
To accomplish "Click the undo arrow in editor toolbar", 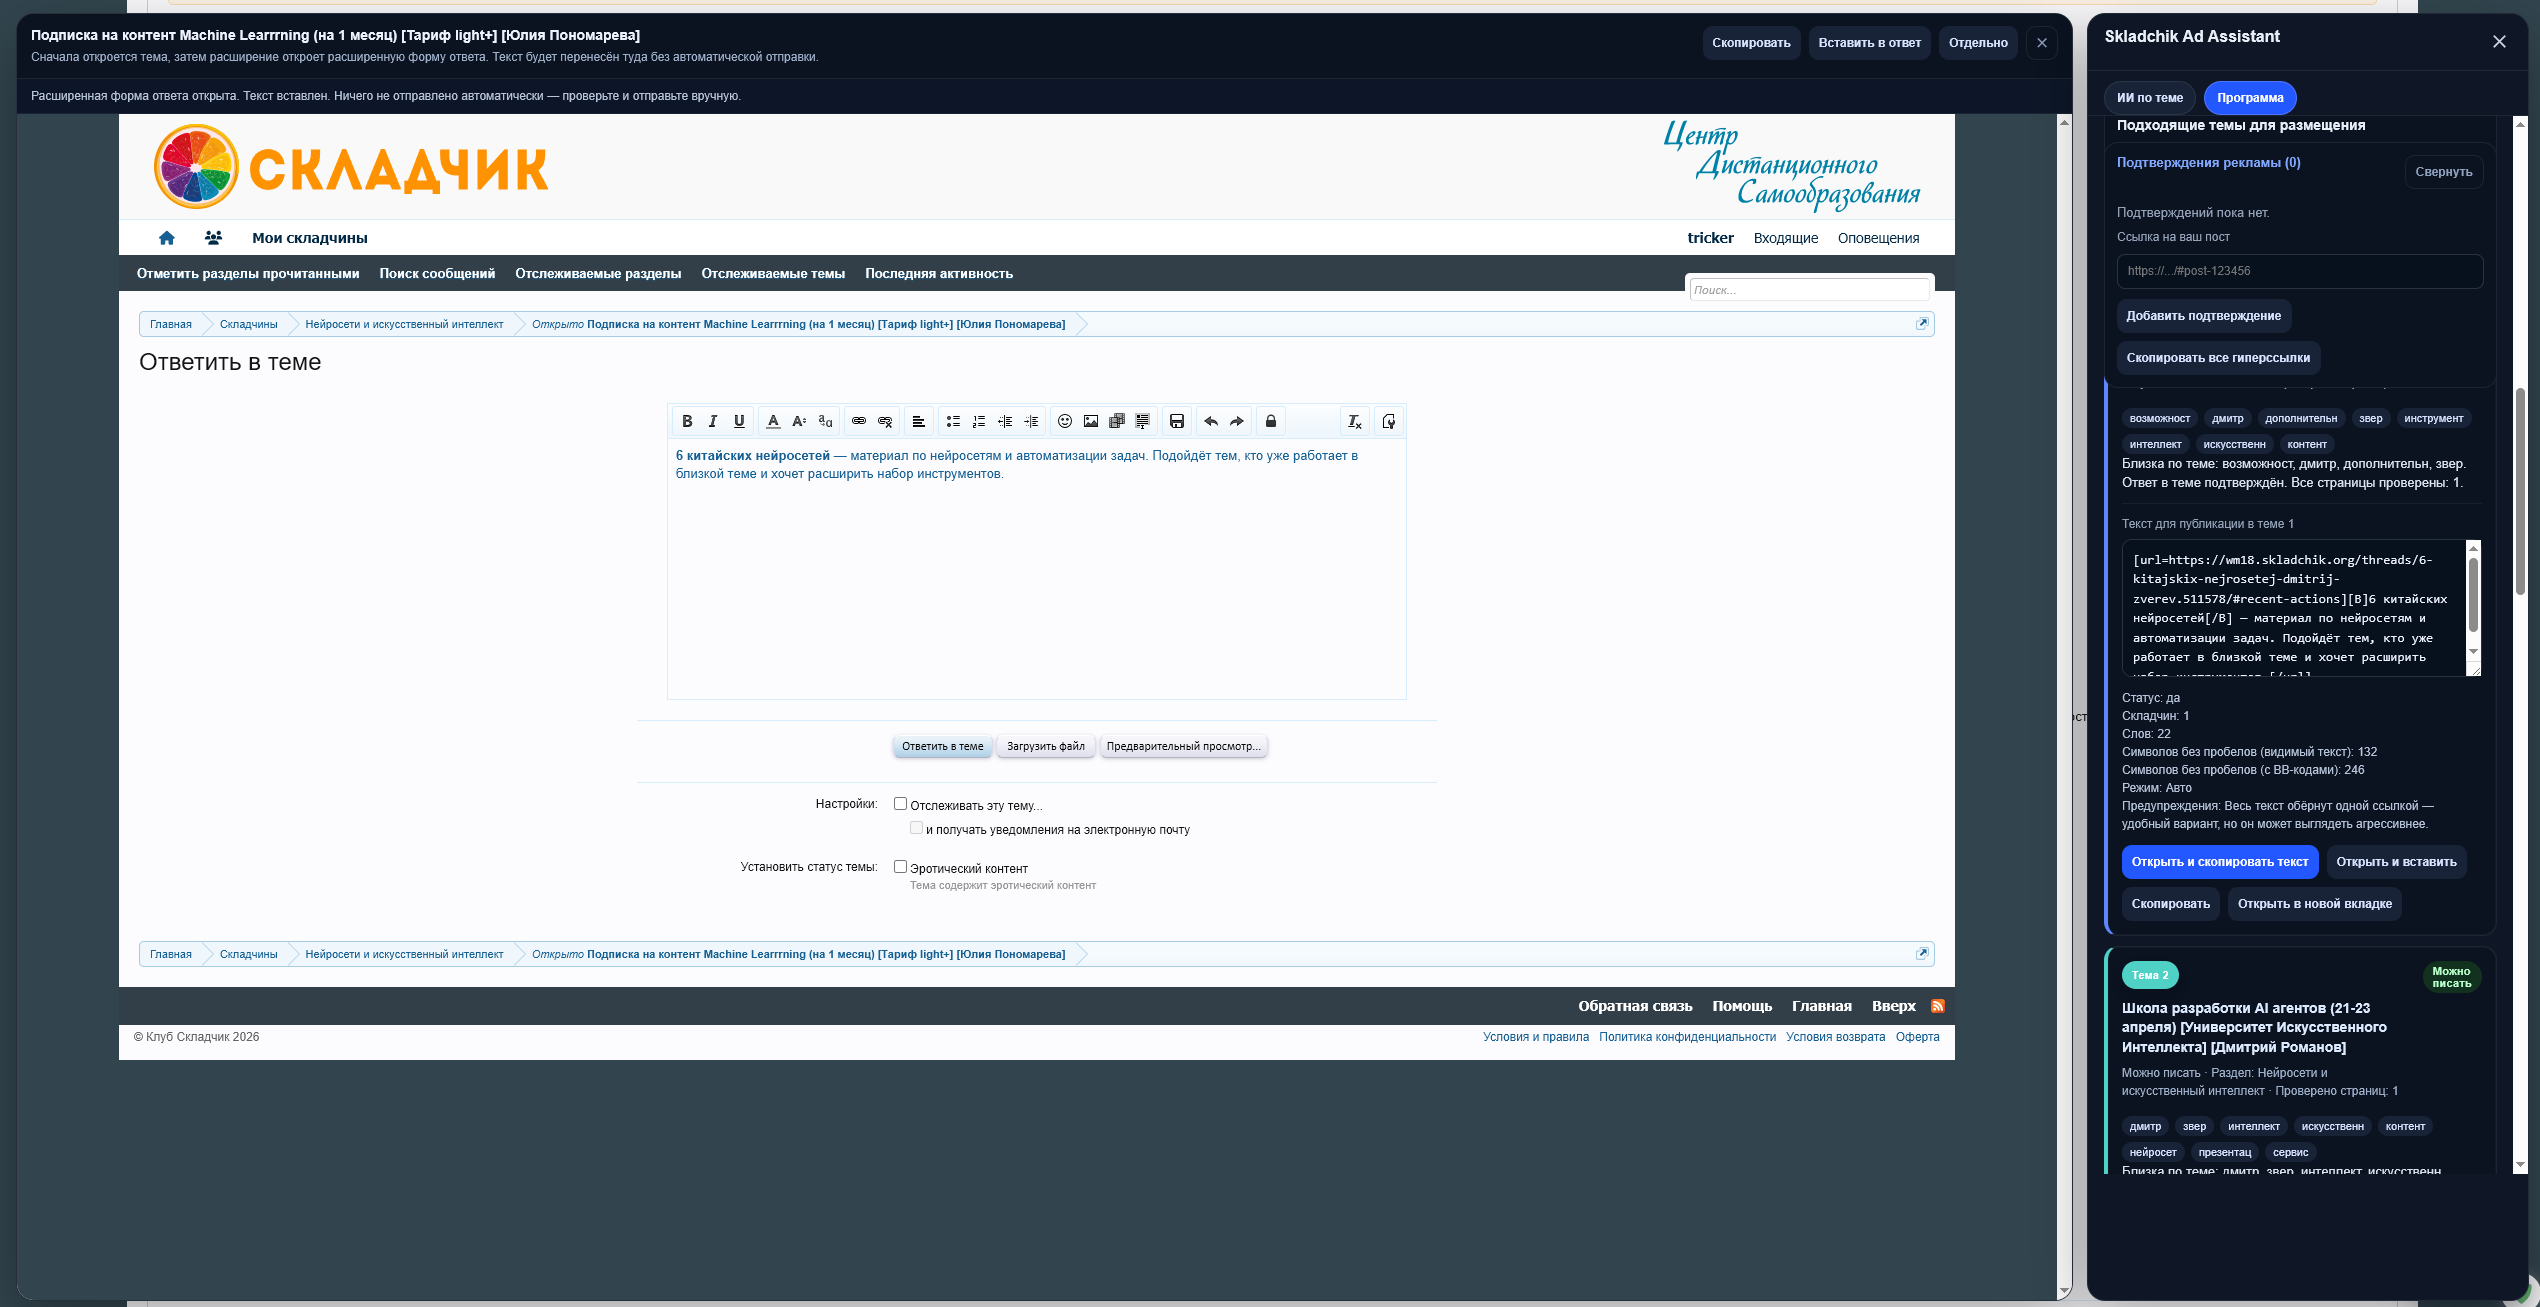I will (1210, 421).
